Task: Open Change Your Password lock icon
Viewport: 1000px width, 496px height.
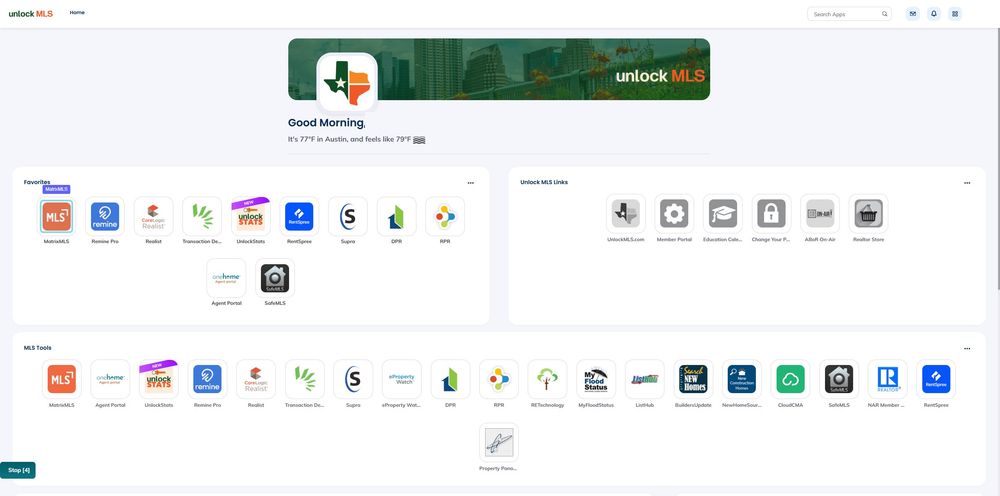Action: pyautogui.click(x=771, y=214)
